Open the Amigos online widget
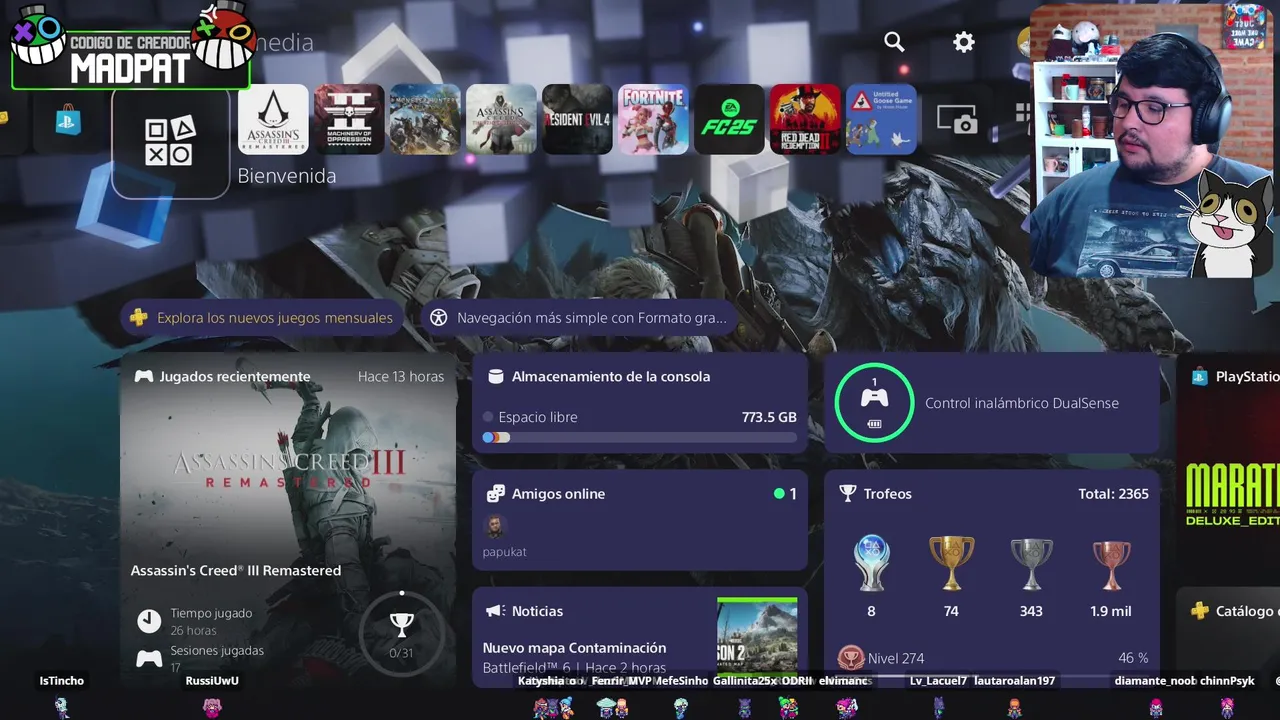1280x720 pixels. 640,520
